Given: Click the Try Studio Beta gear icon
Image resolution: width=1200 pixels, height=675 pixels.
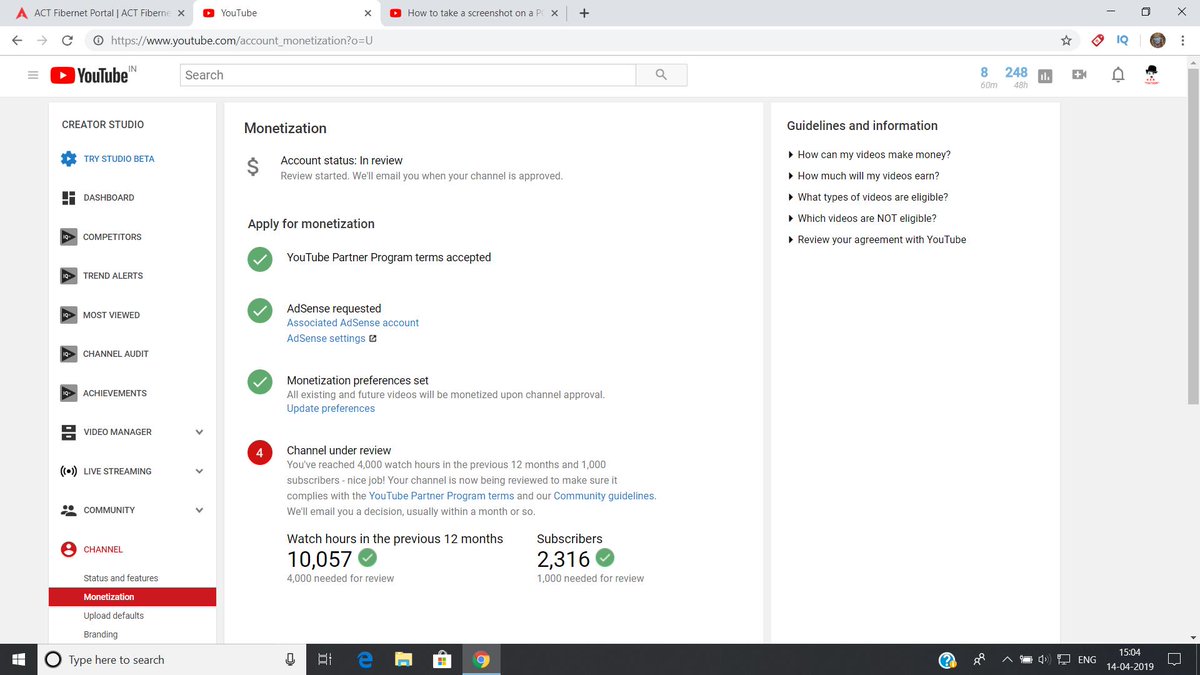Looking at the screenshot, I should (x=68, y=159).
